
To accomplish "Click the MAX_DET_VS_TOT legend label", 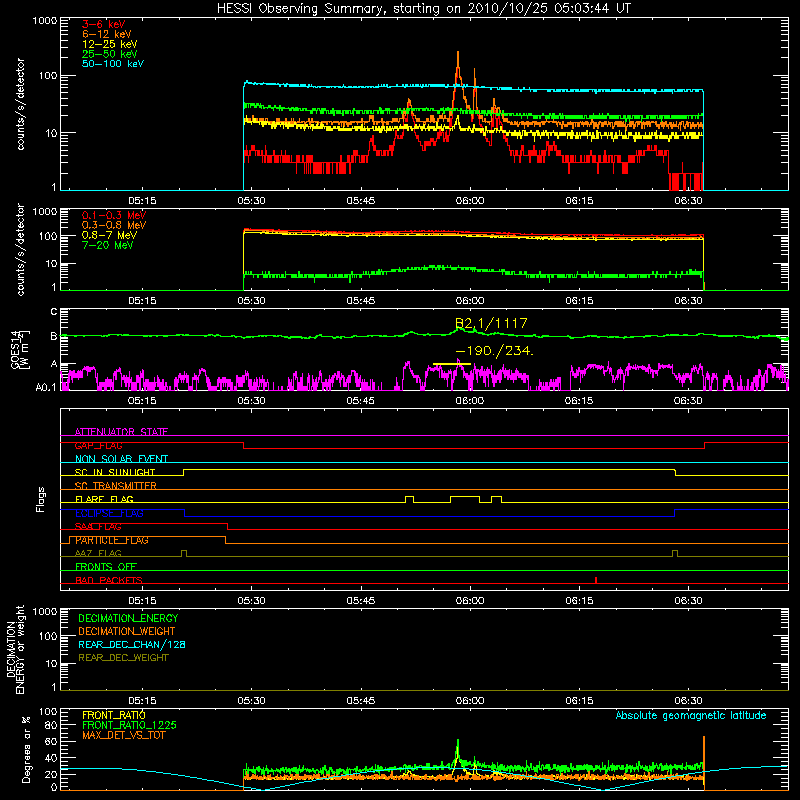I will pos(123,735).
